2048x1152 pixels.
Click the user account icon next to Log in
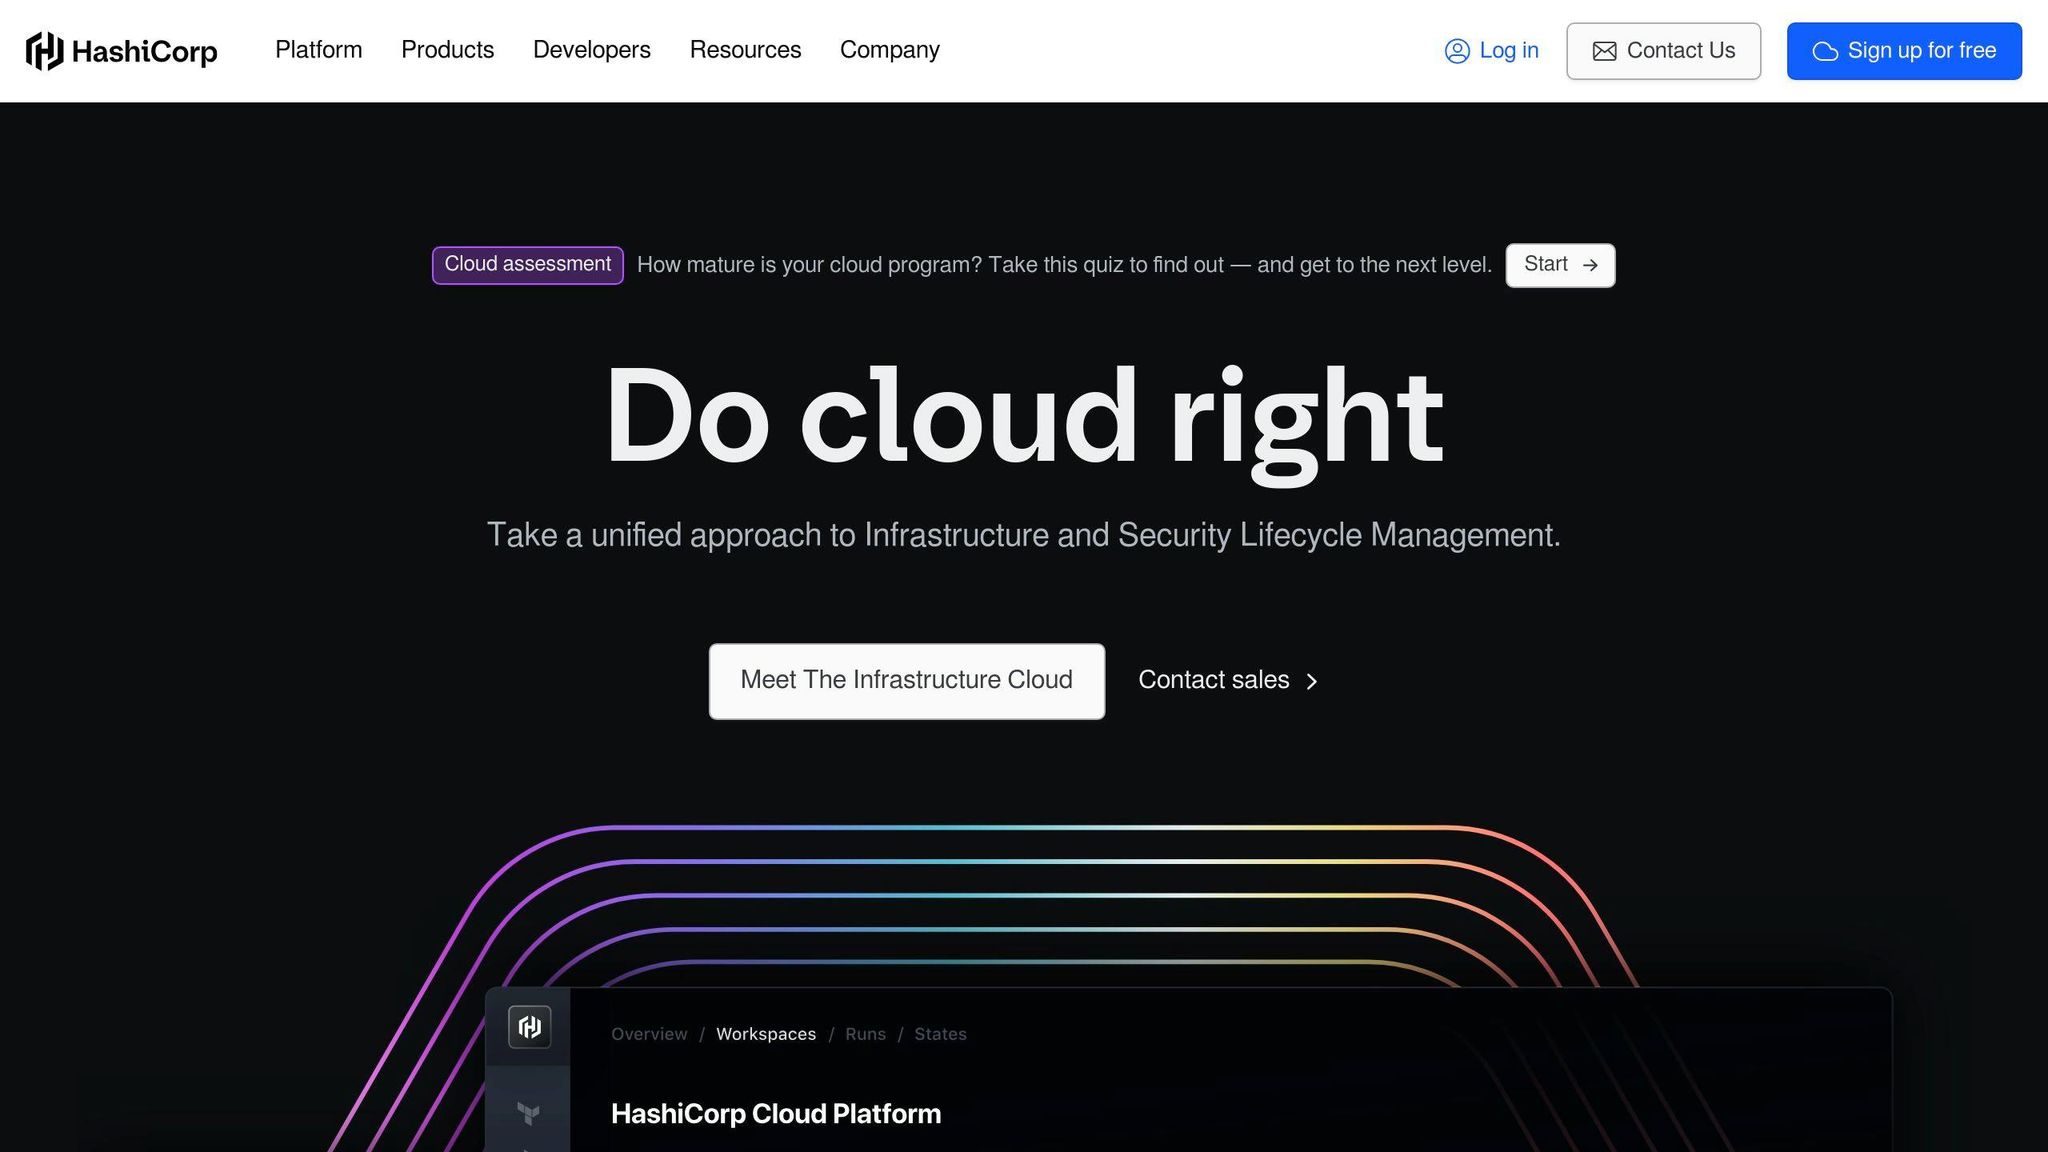1457,50
